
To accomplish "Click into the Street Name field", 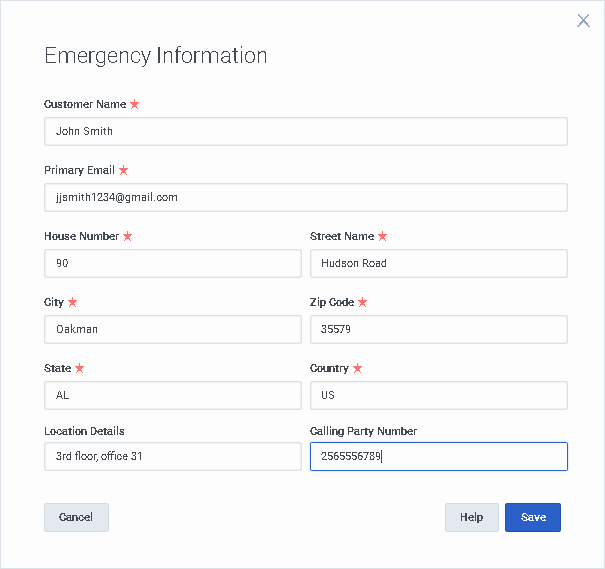I will pyautogui.click(x=438, y=263).
